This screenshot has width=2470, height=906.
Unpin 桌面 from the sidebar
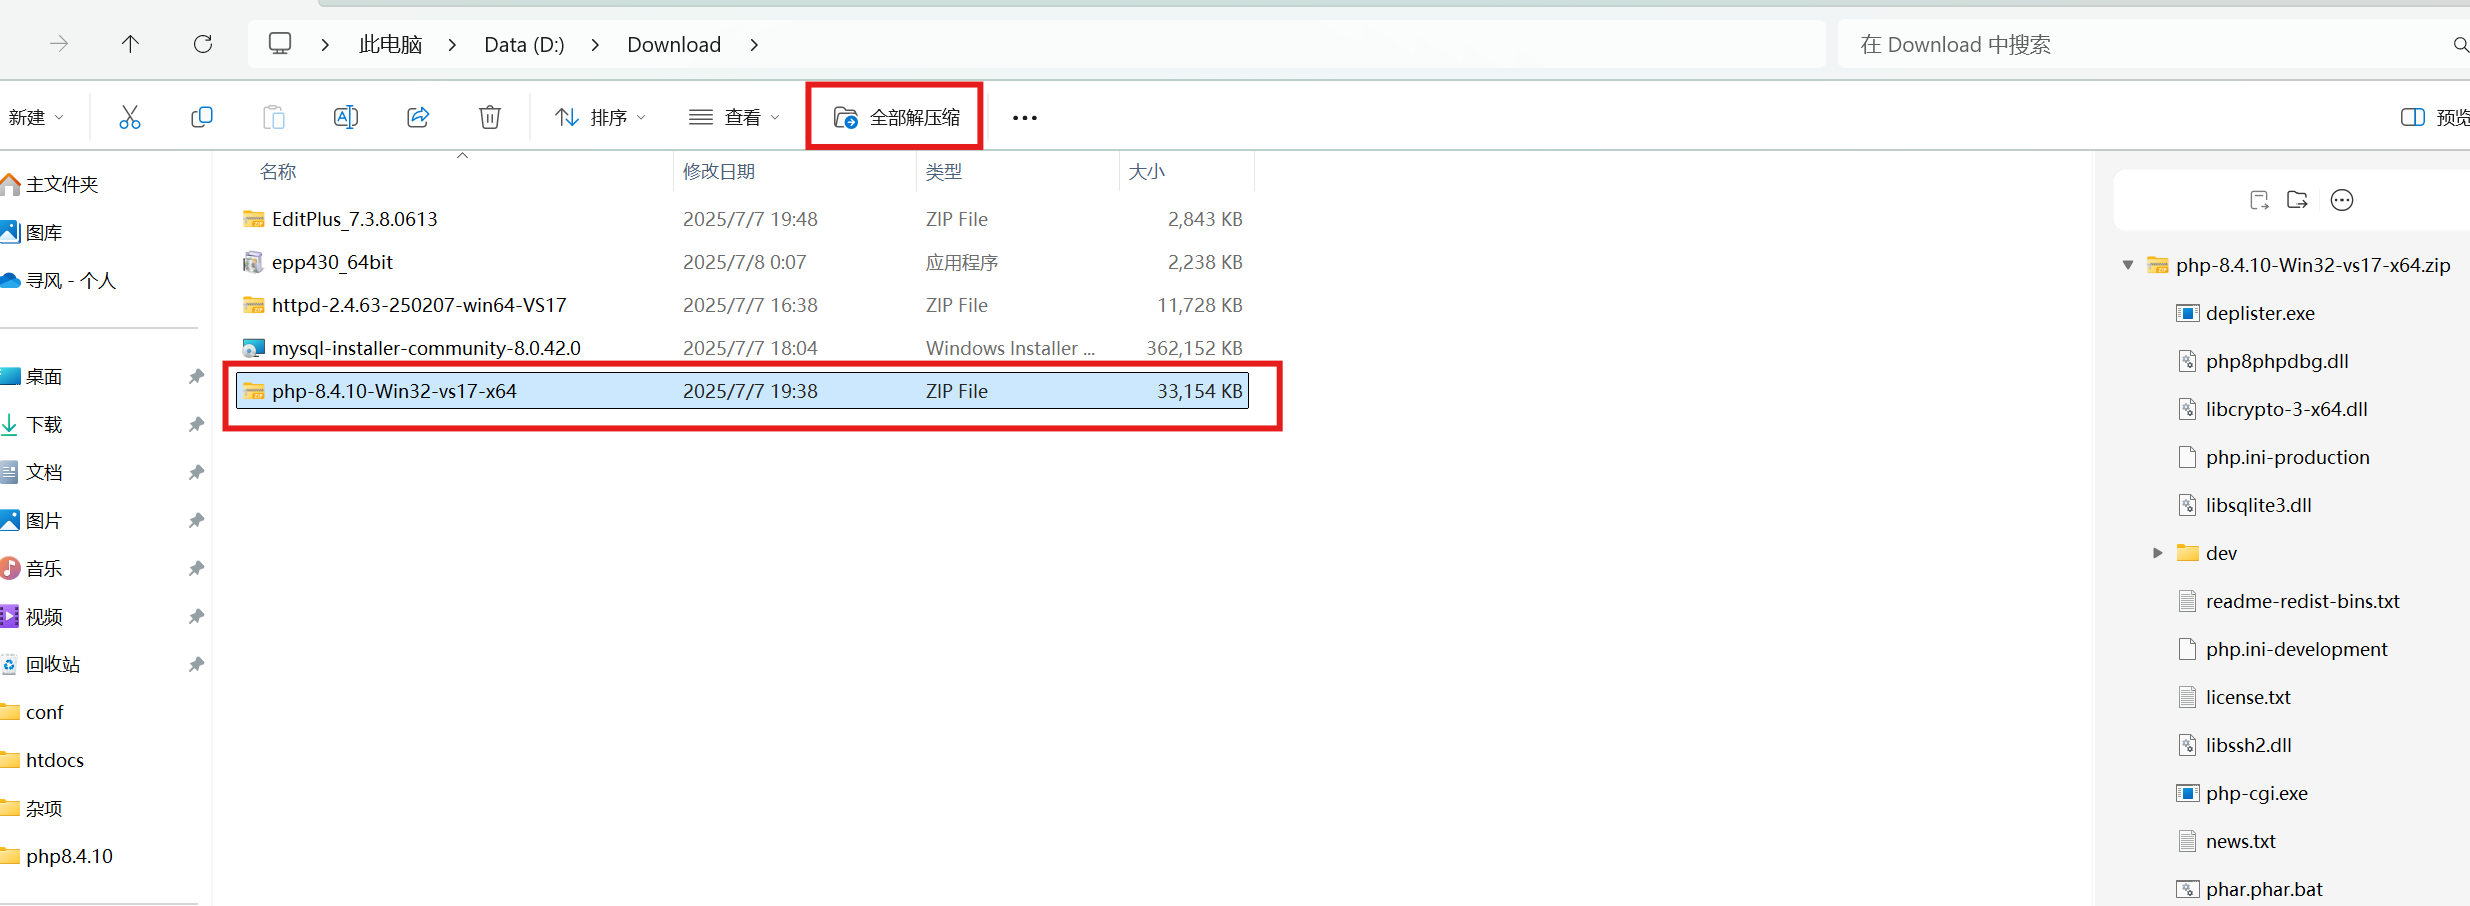[196, 377]
